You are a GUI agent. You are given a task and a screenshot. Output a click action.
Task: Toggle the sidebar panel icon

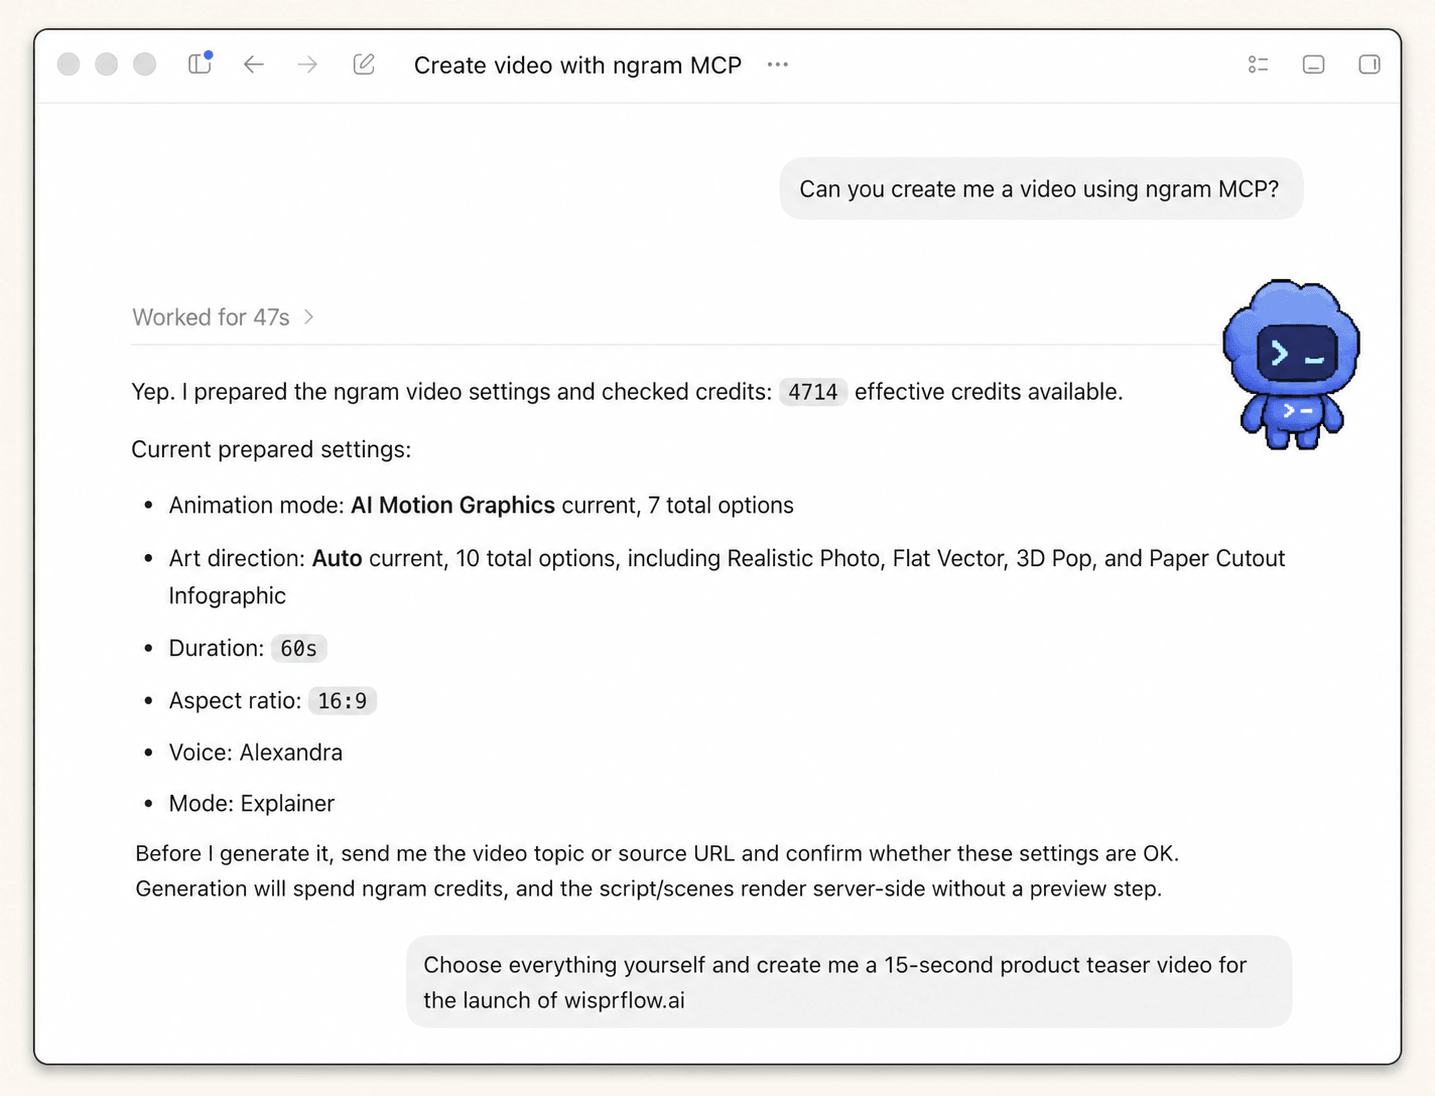[200, 63]
